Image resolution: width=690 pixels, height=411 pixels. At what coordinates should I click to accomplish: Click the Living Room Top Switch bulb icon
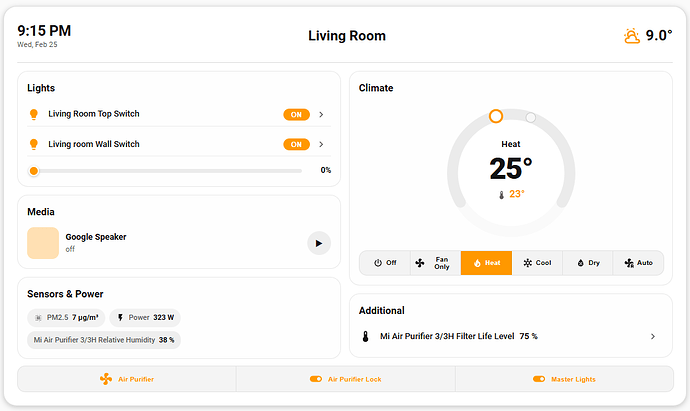coord(33,114)
